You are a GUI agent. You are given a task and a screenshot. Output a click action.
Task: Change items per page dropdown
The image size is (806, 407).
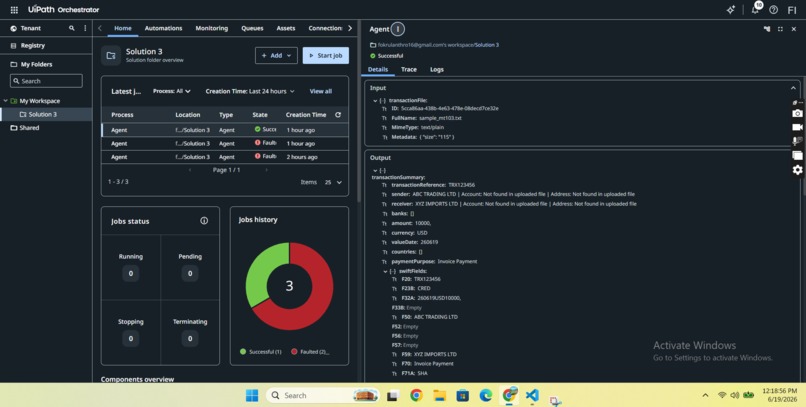pyautogui.click(x=333, y=182)
